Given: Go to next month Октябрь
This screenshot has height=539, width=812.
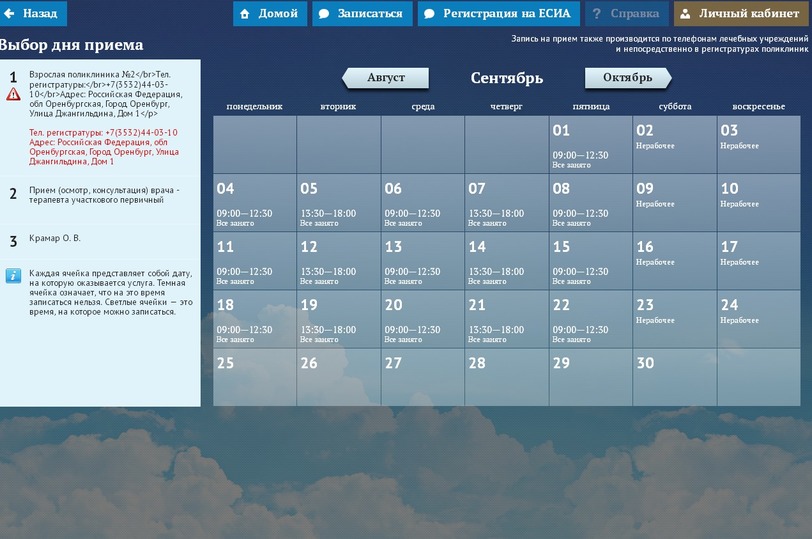Looking at the screenshot, I should 627,78.
